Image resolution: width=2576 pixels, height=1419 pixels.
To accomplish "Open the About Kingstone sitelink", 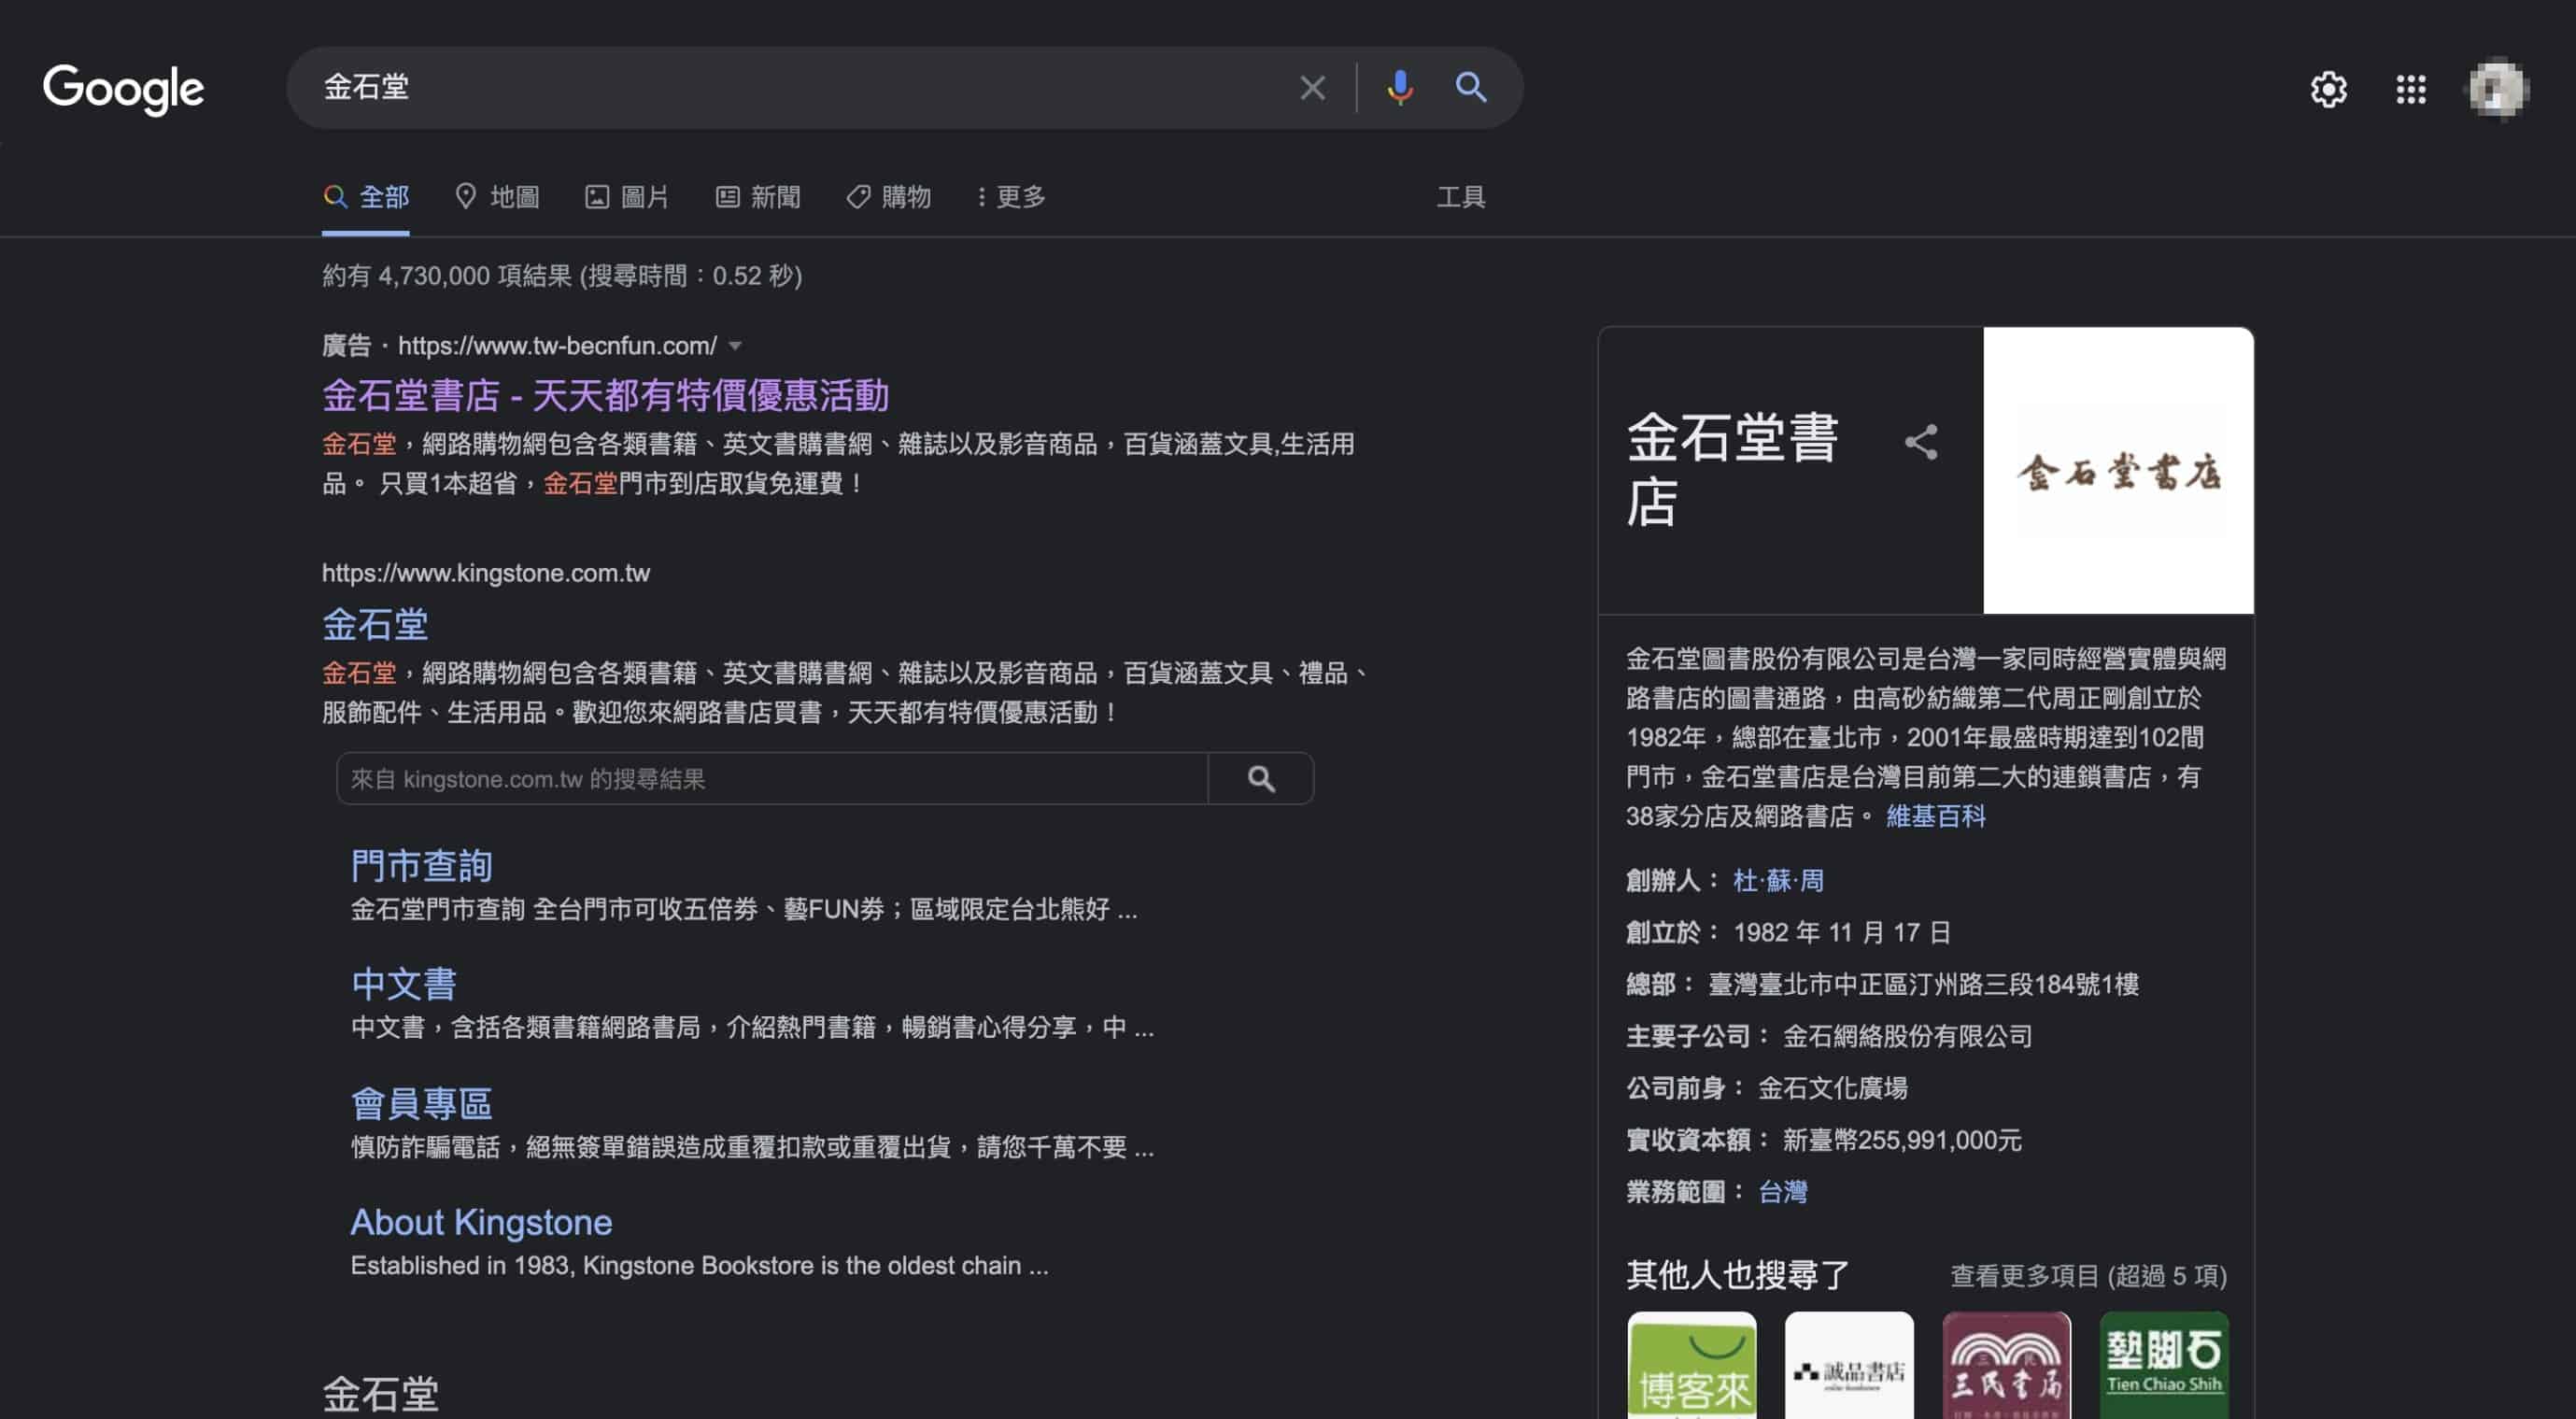I will pyautogui.click(x=481, y=1222).
